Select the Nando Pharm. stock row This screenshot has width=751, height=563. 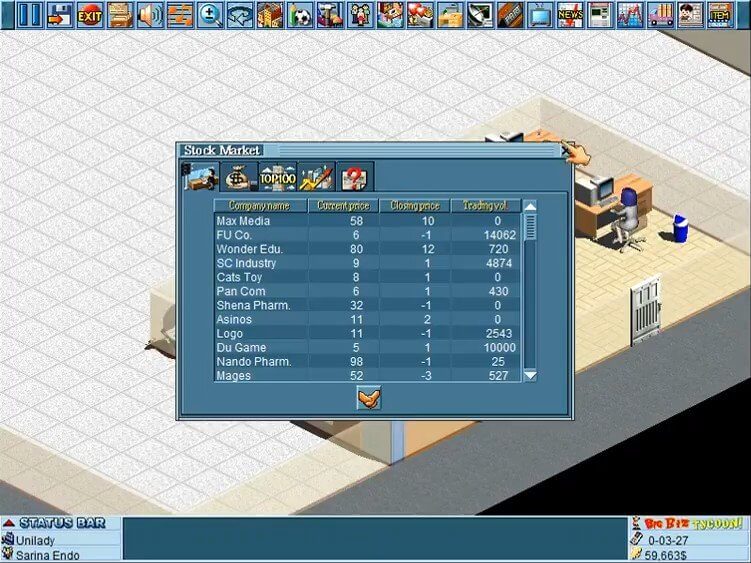[x=367, y=361]
